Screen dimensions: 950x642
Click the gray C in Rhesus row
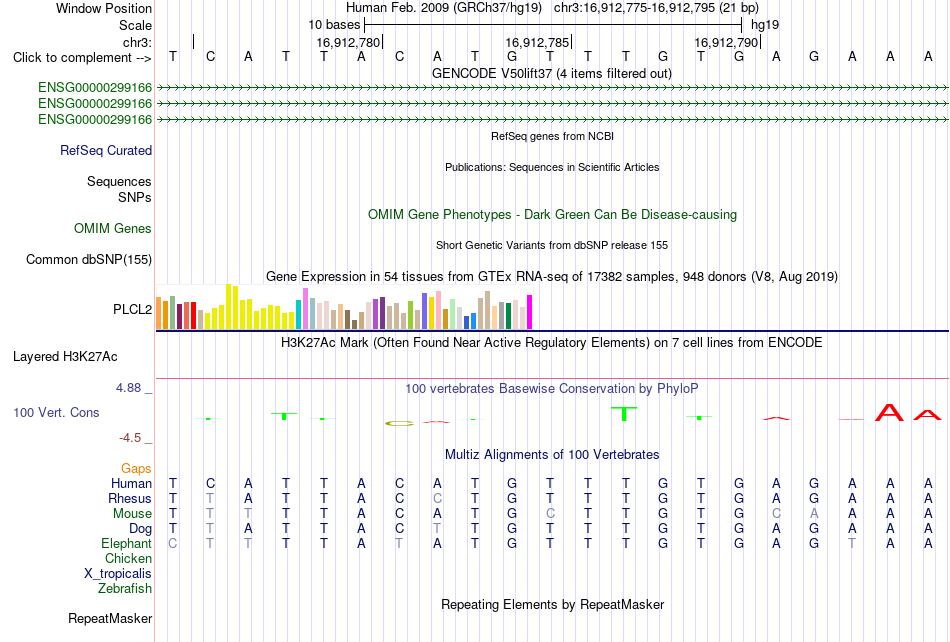437,498
